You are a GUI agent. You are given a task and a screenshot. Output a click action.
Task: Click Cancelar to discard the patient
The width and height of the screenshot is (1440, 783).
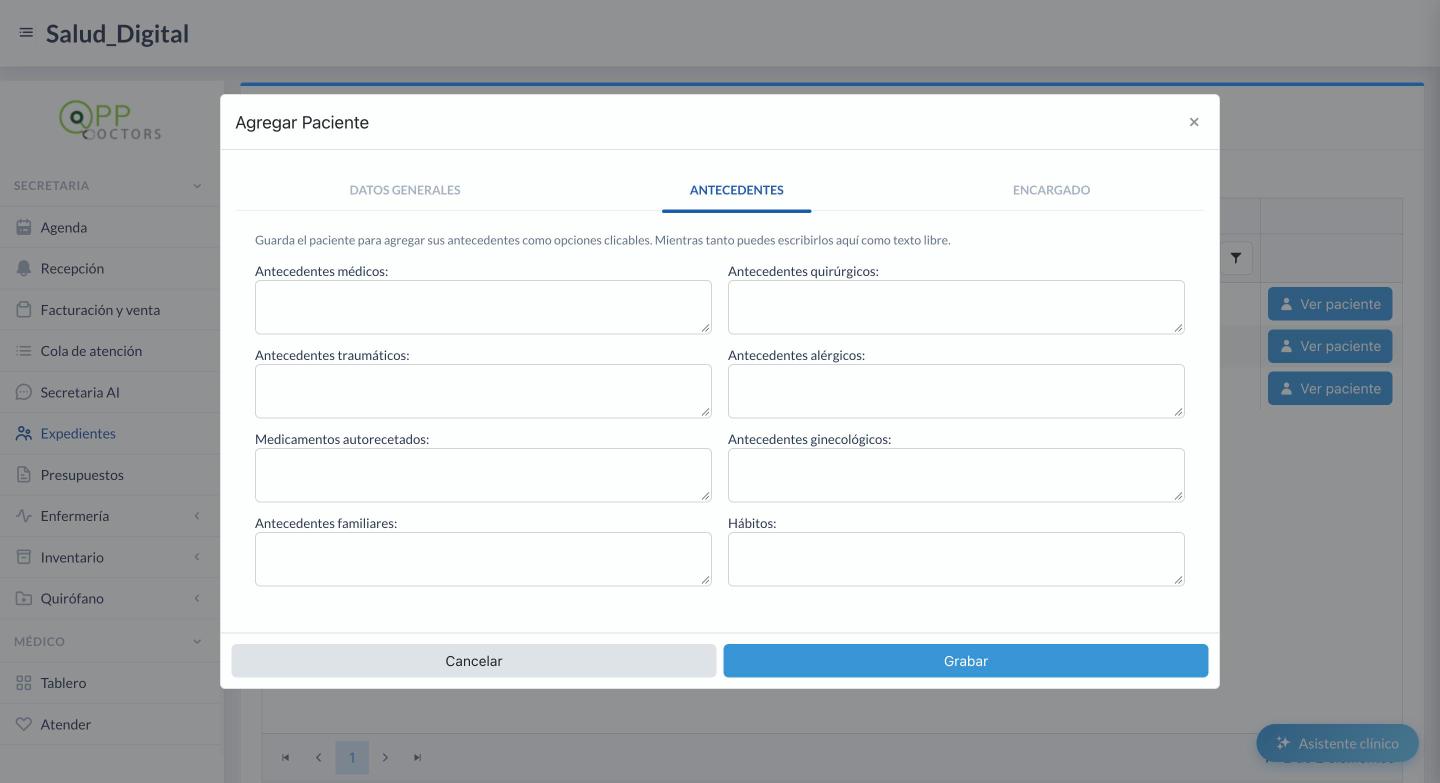pos(474,661)
